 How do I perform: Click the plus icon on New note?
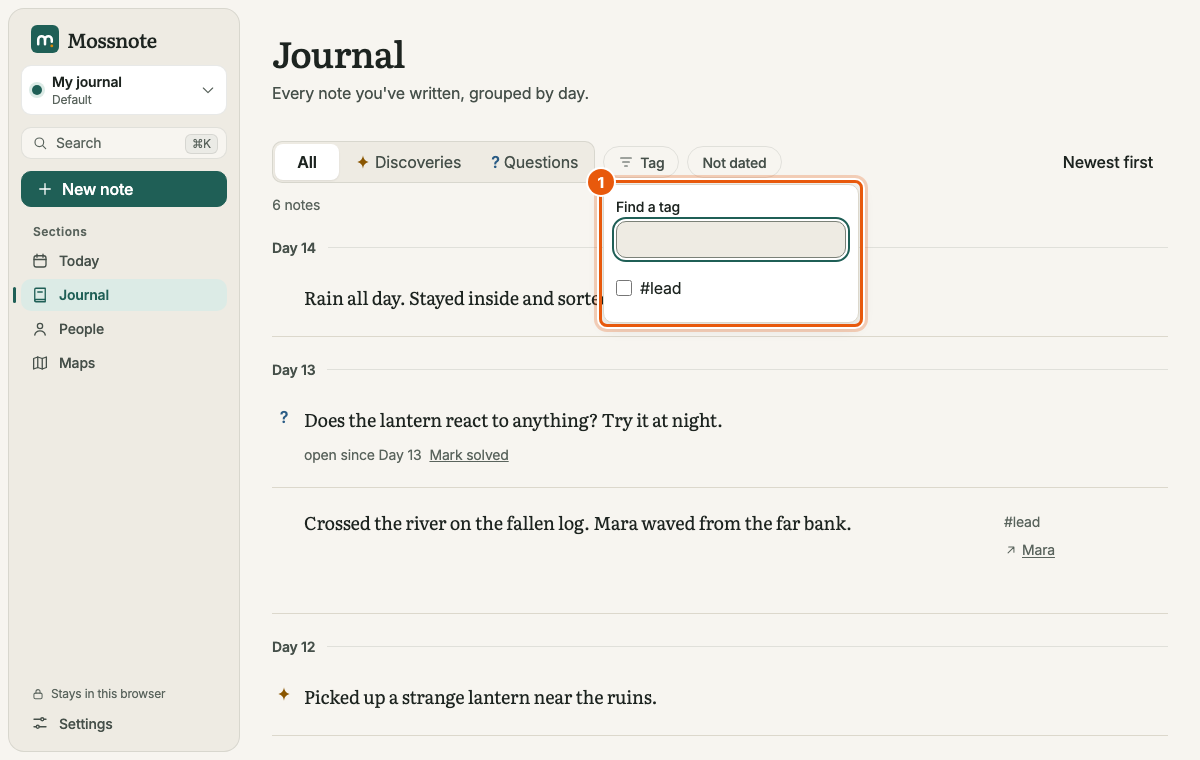(44, 189)
